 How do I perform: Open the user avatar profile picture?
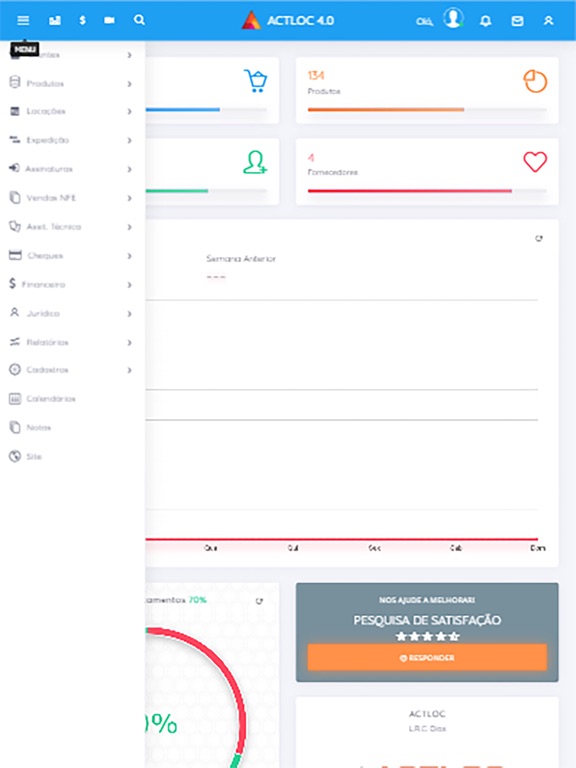click(x=454, y=19)
